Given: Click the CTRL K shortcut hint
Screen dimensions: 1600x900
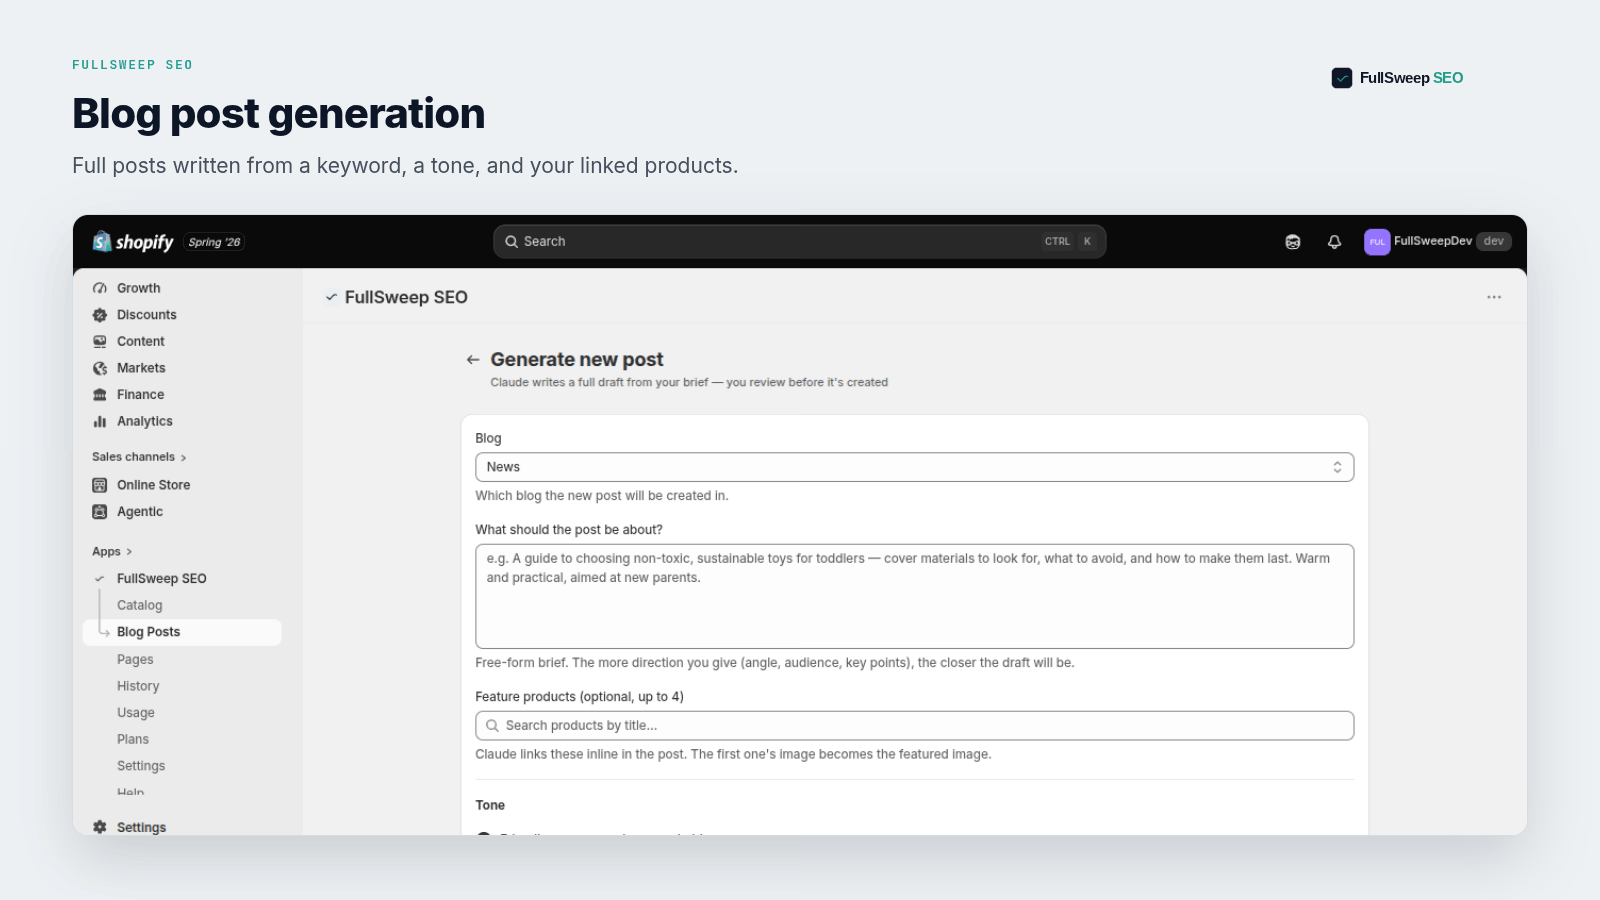Looking at the screenshot, I should coord(1070,241).
